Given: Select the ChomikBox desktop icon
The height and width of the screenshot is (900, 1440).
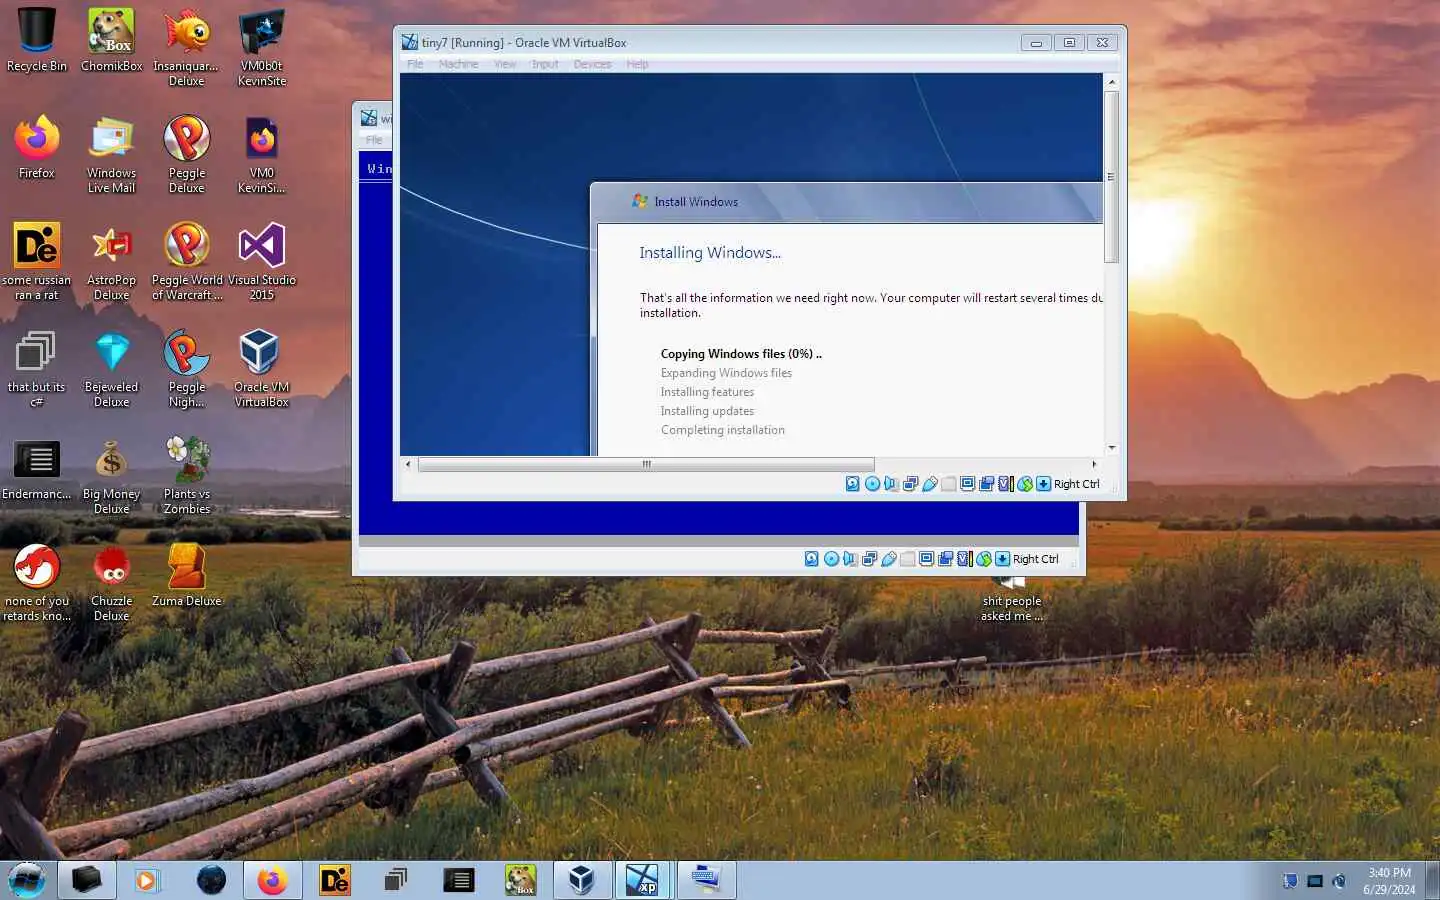Looking at the screenshot, I should (111, 41).
